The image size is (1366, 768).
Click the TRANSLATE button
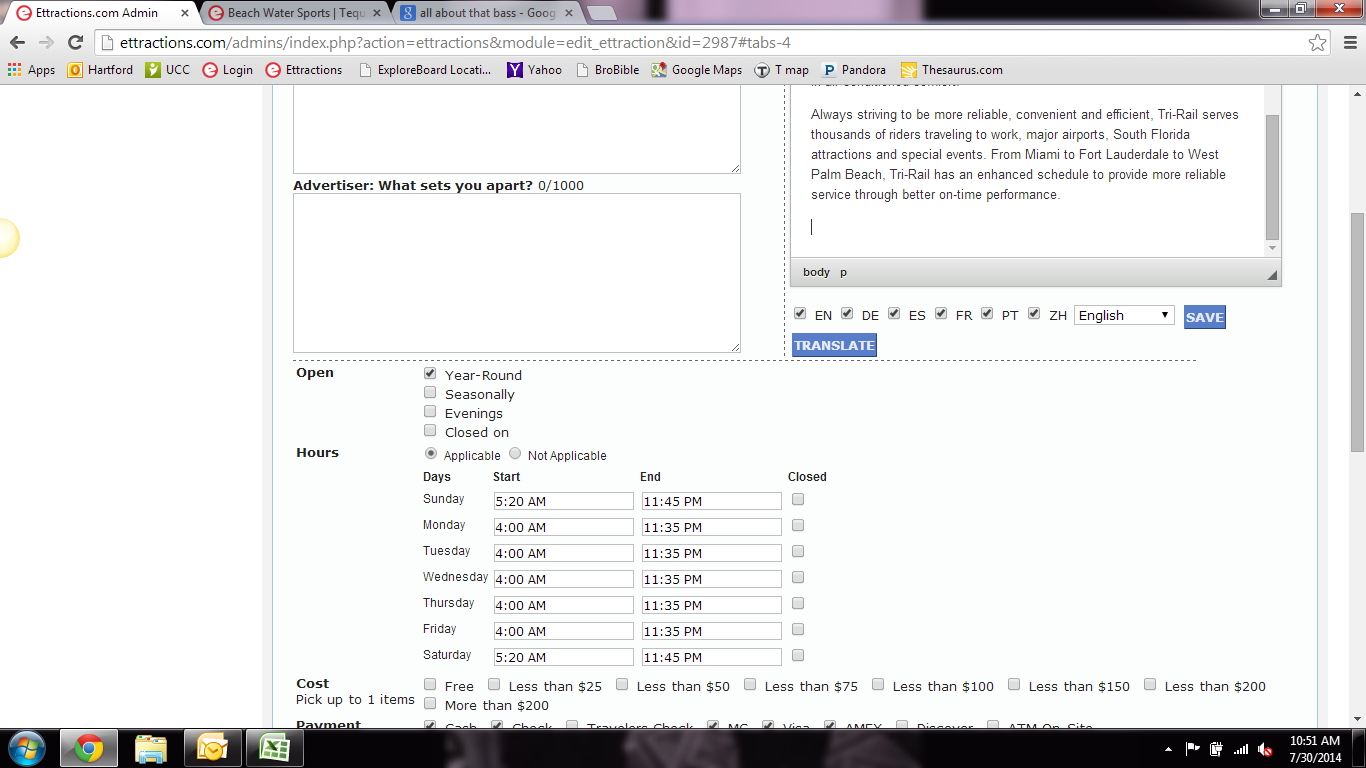pos(834,345)
